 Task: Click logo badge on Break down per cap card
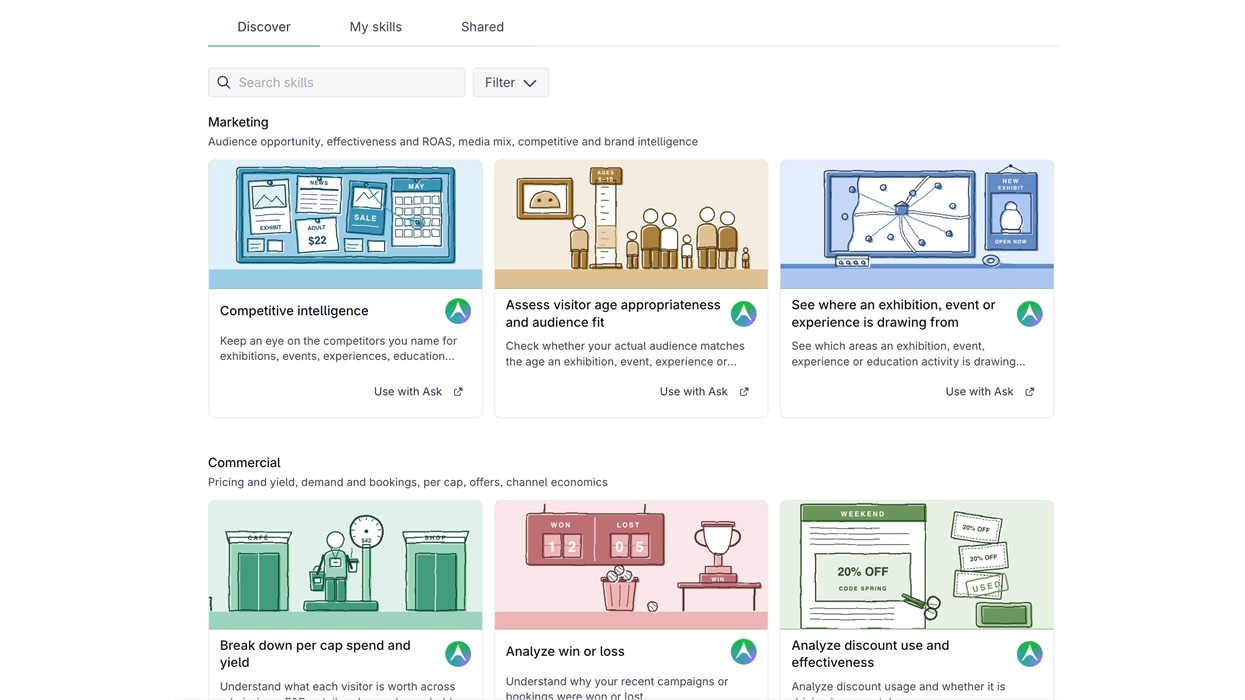pyautogui.click(x=458, y=654)
